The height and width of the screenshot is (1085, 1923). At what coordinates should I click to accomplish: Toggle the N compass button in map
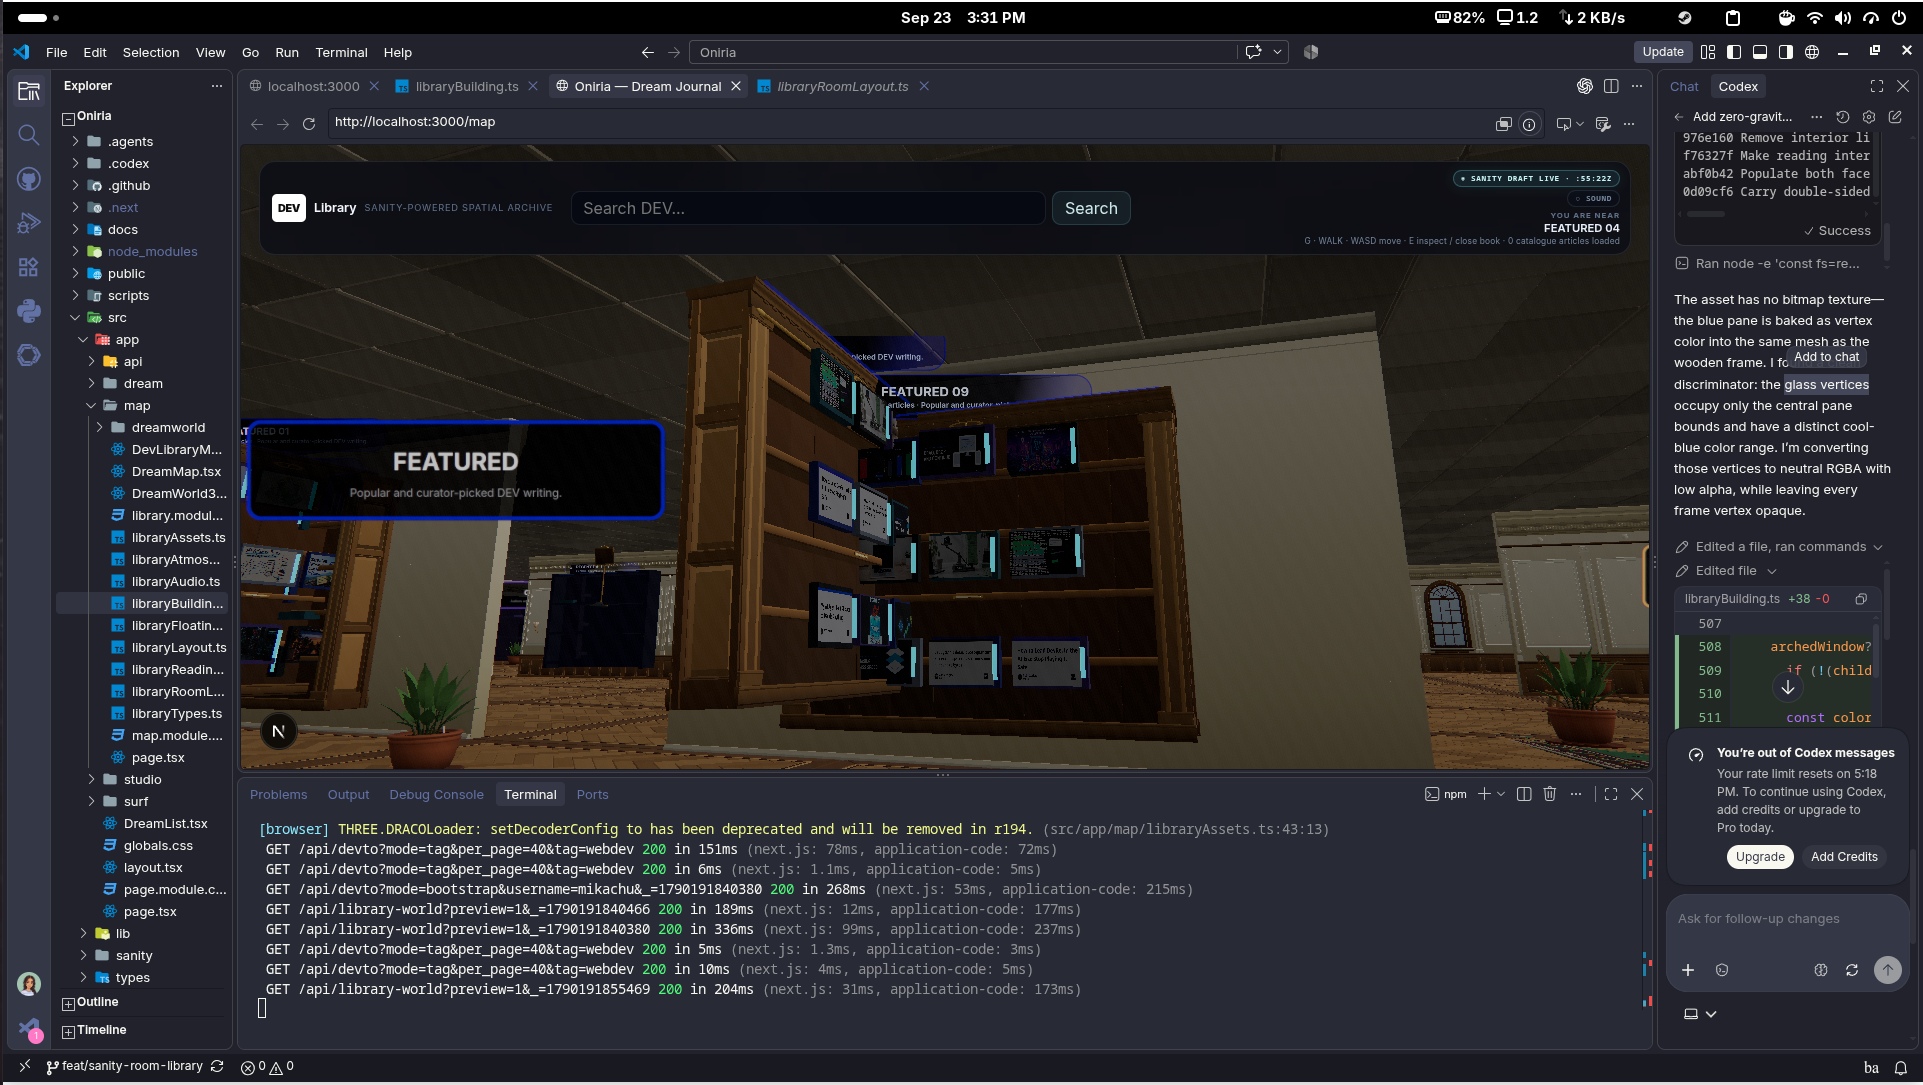click(279, 731)
